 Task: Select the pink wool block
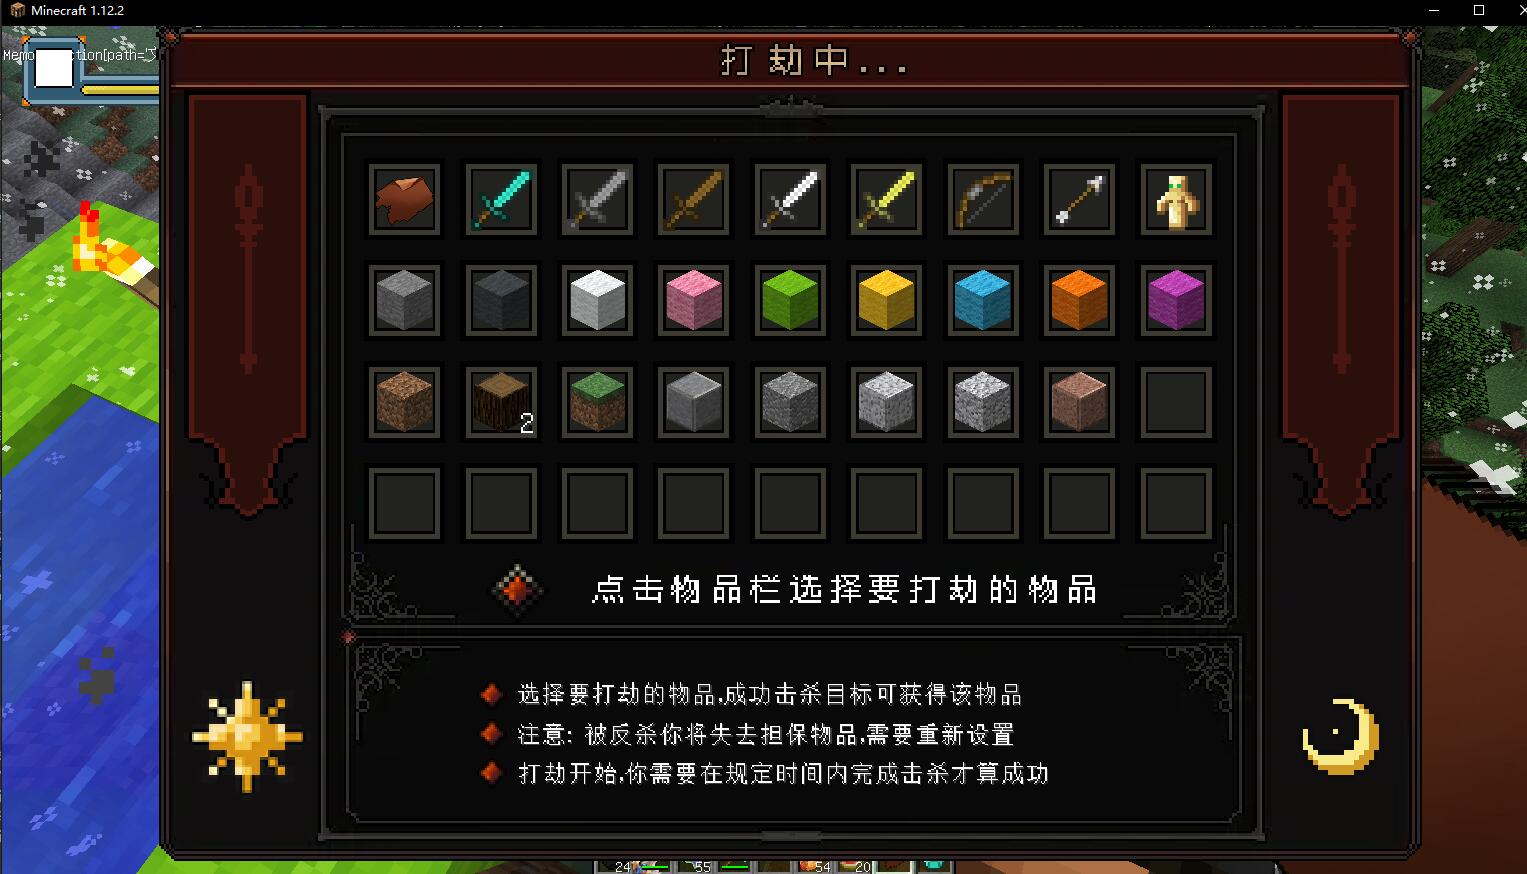(x=694, y=300)
